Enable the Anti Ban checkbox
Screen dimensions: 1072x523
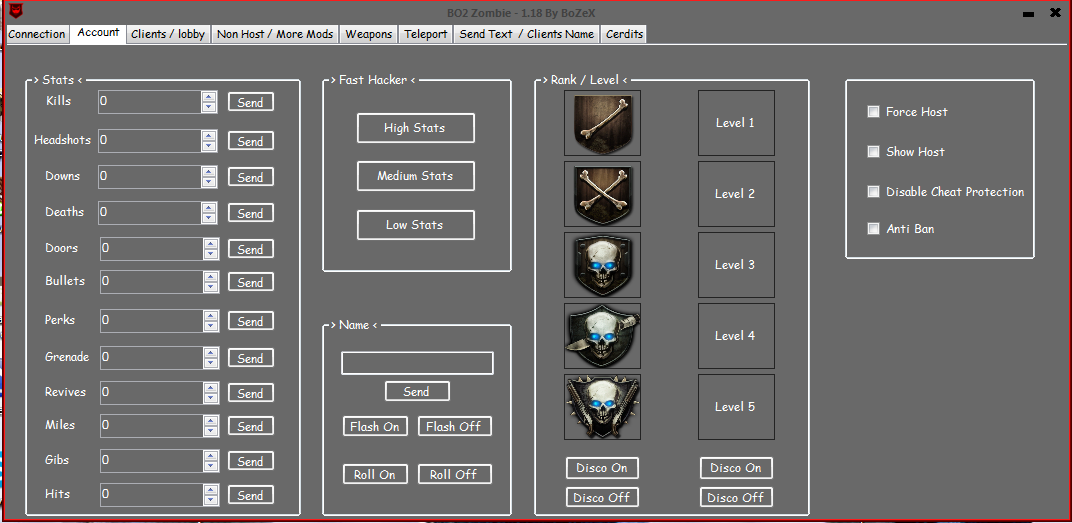pyautogui.click(x=873, y=228)
